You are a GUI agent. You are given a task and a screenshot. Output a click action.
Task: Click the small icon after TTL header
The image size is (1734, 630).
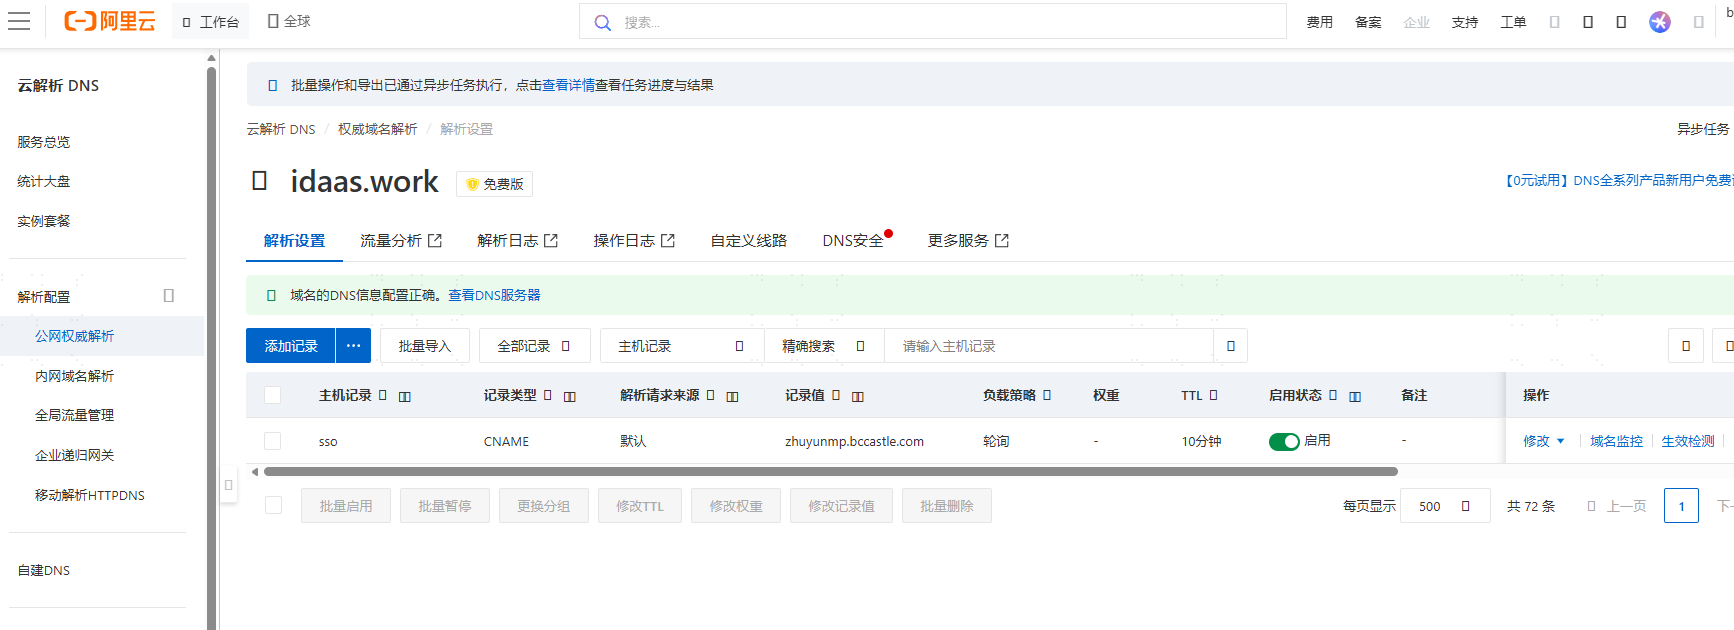(1213, 395)
